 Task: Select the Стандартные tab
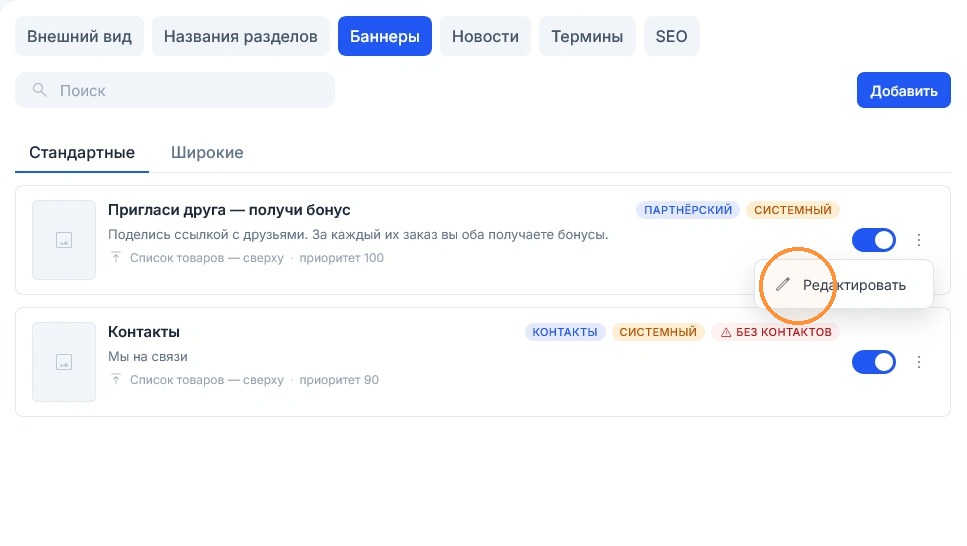click(82, 152)
